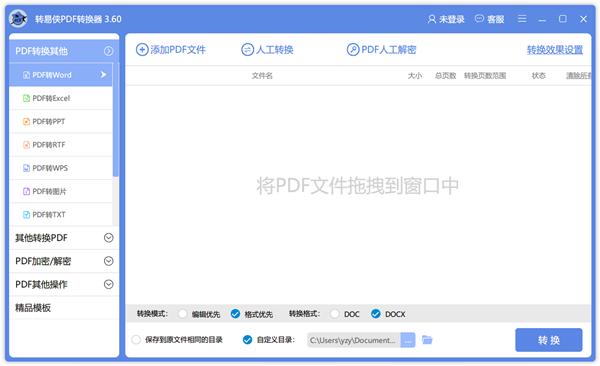
Task: Minimize the window
Action: coord(542,19)
